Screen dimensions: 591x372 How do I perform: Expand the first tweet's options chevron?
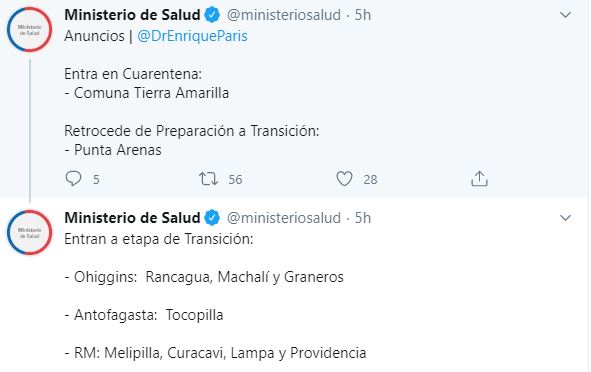(565, 15)
